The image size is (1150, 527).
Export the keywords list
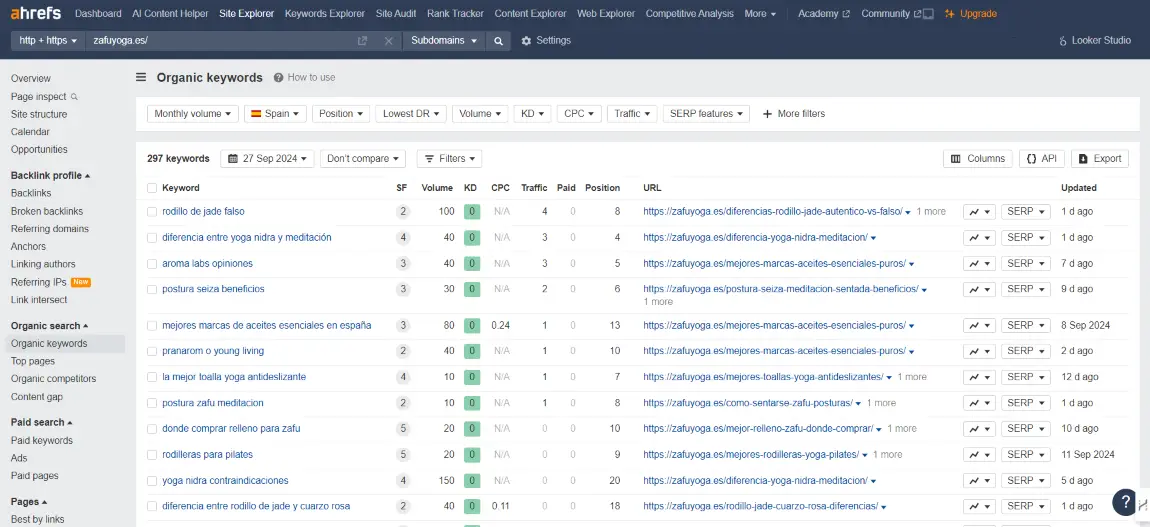(x=1099, y=158)
